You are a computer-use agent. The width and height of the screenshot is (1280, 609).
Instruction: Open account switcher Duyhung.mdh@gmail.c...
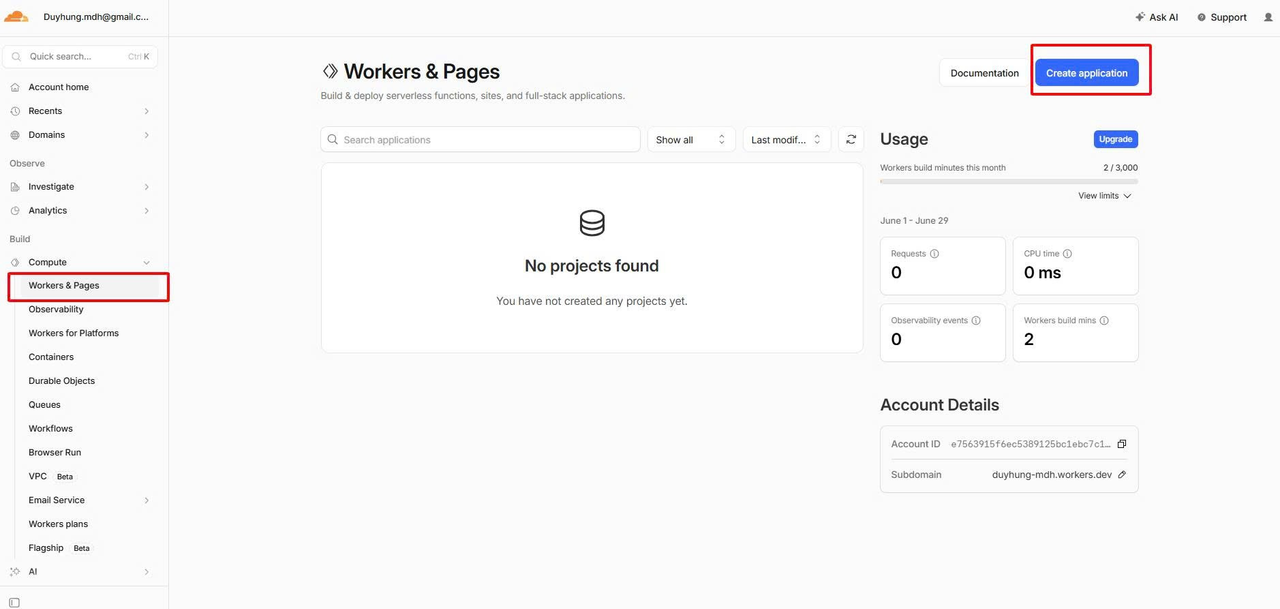[x=95, y=17]
